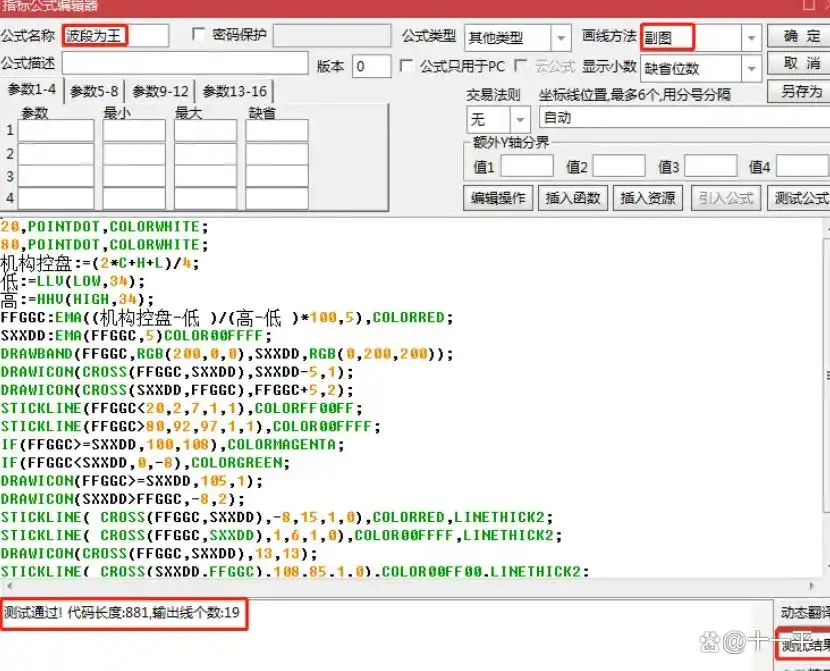
Task: Click the 插入资源 insert resource button
Action: tap(648, 198)
